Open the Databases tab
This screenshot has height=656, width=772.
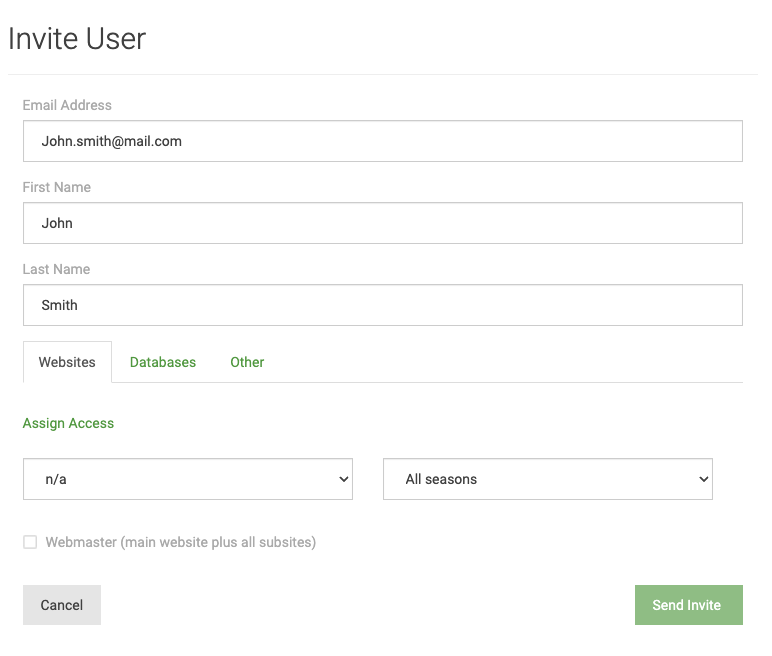(x=162, y=362)
